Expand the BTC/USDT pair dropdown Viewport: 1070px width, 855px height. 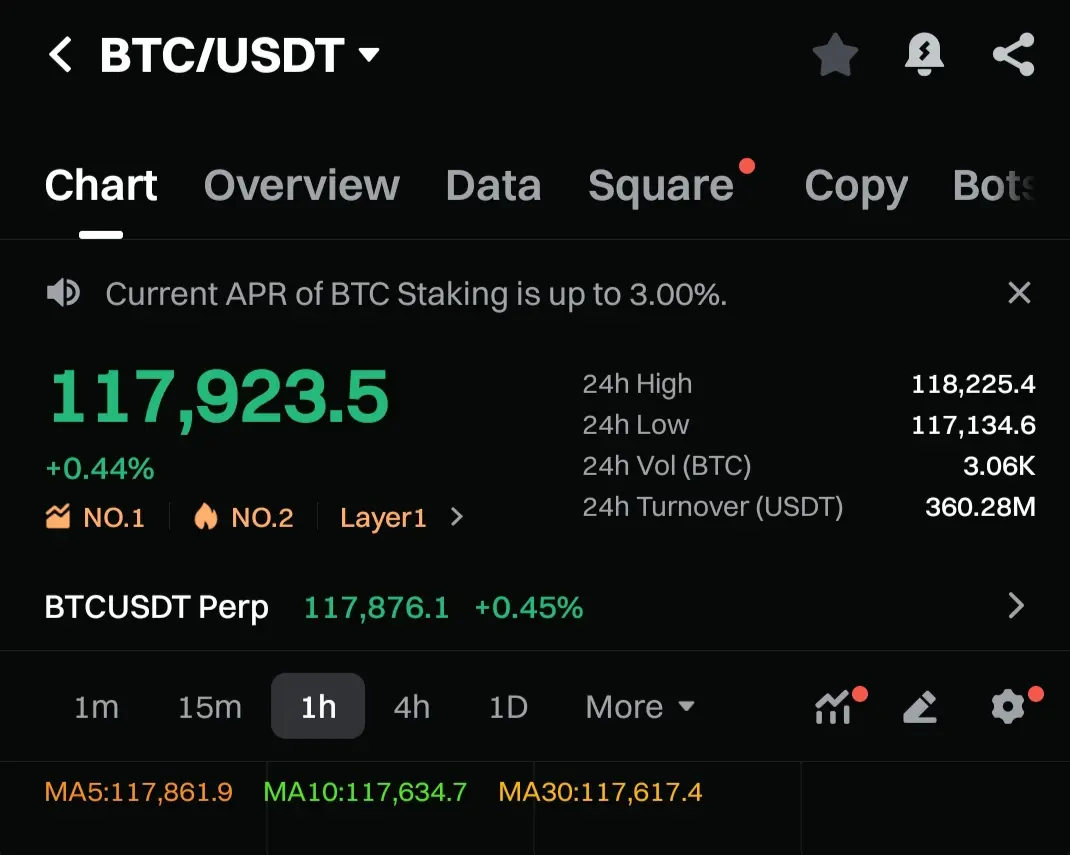[369, 55]
